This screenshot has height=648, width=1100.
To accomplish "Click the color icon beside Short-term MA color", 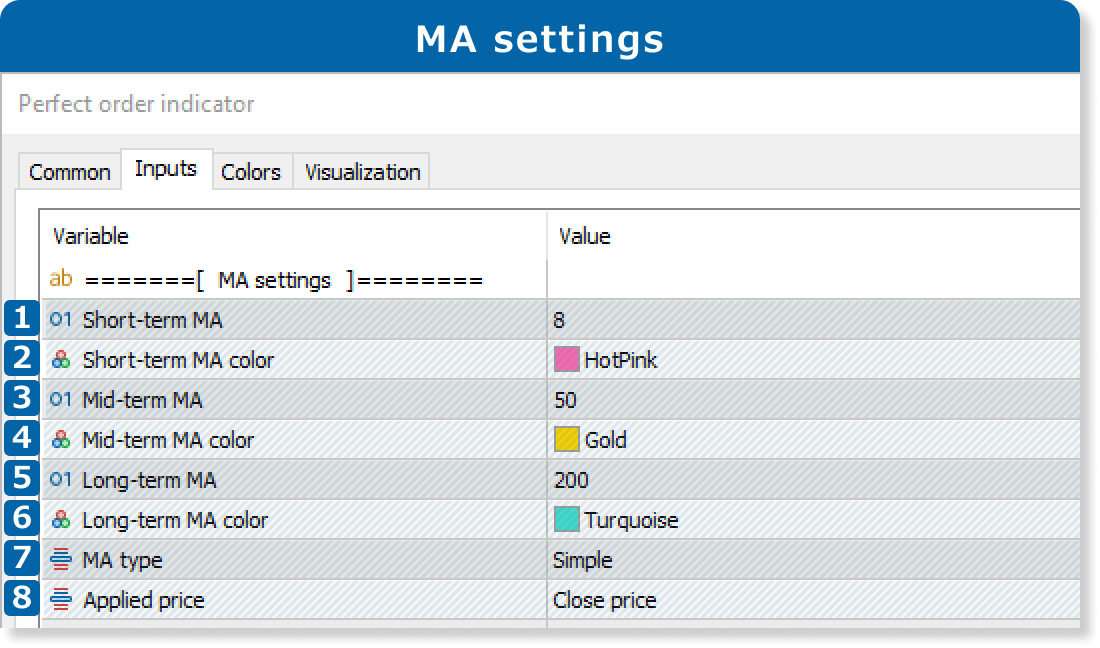I will (x=61, y=360).
